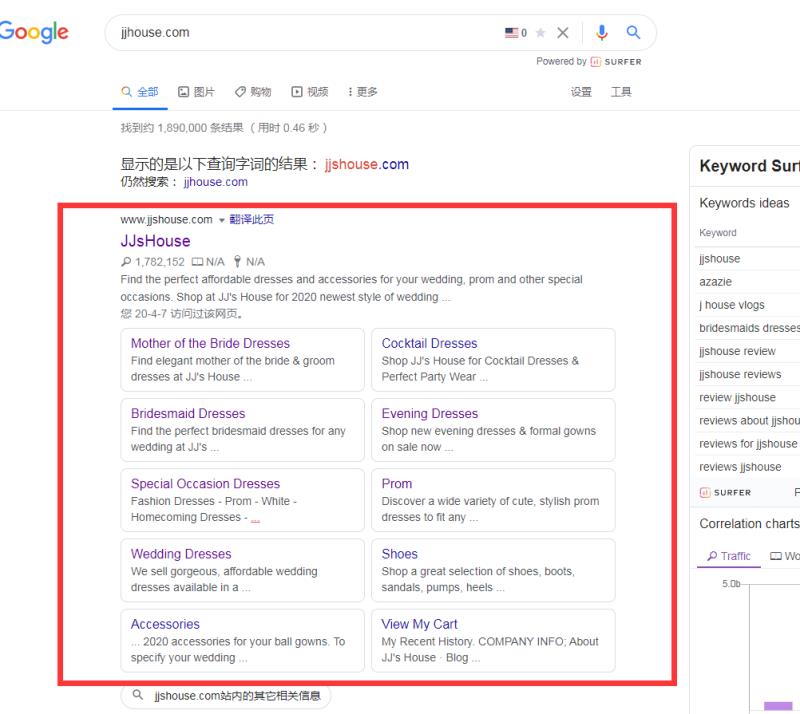Click the US flag icon in search bar

(511, 33)
